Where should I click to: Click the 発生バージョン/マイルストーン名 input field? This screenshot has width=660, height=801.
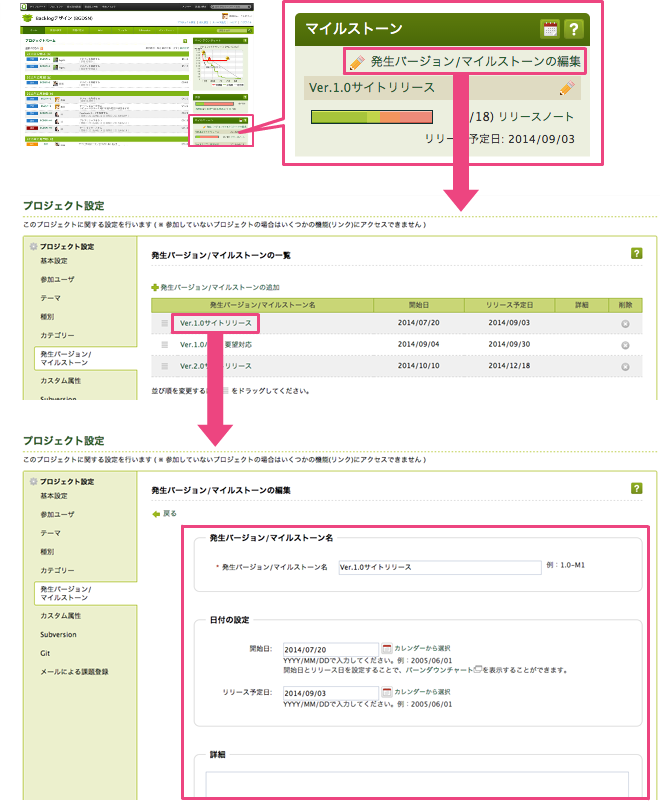tap(440, 568)
